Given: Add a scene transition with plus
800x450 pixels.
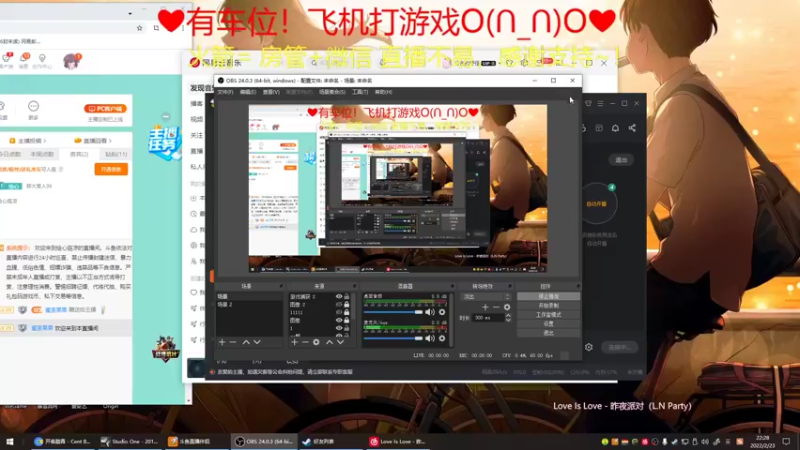Looking at the screenshot, I should pos(485,307).
